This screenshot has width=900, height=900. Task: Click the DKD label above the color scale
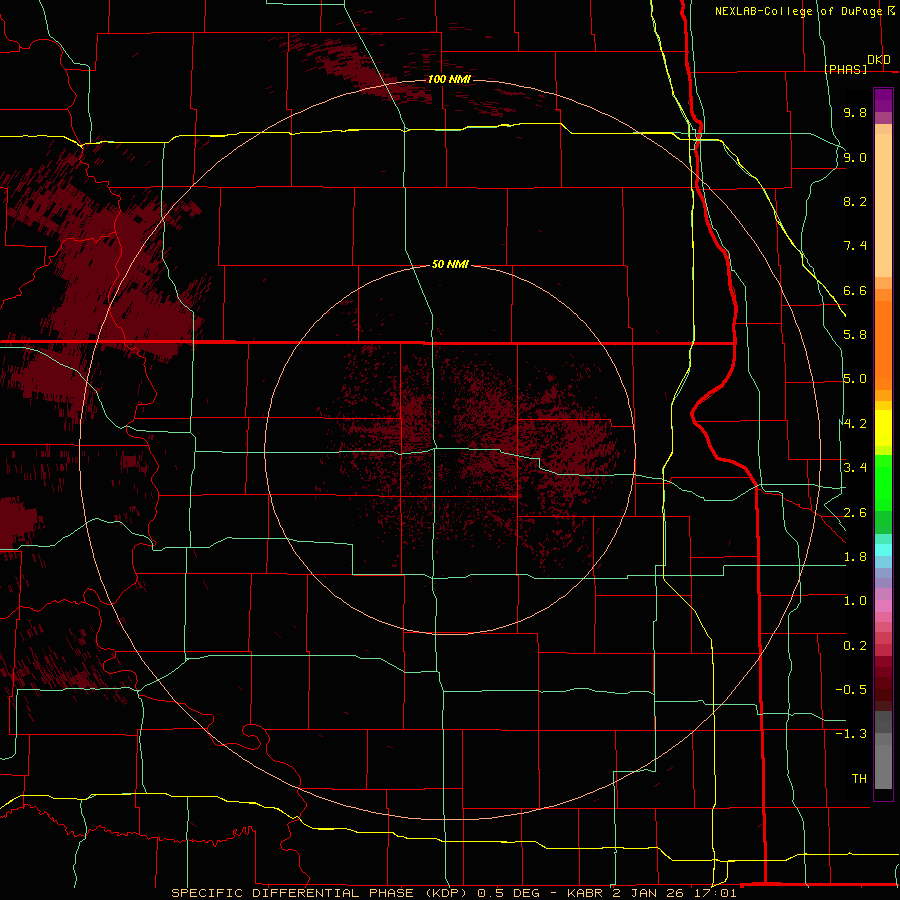(x=879, y=60)
